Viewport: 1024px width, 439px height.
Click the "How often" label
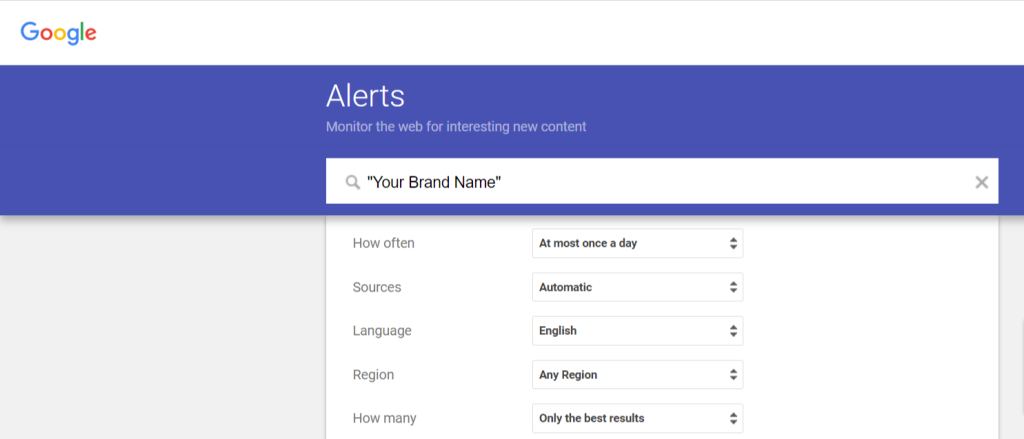click(x=383, y=243)
